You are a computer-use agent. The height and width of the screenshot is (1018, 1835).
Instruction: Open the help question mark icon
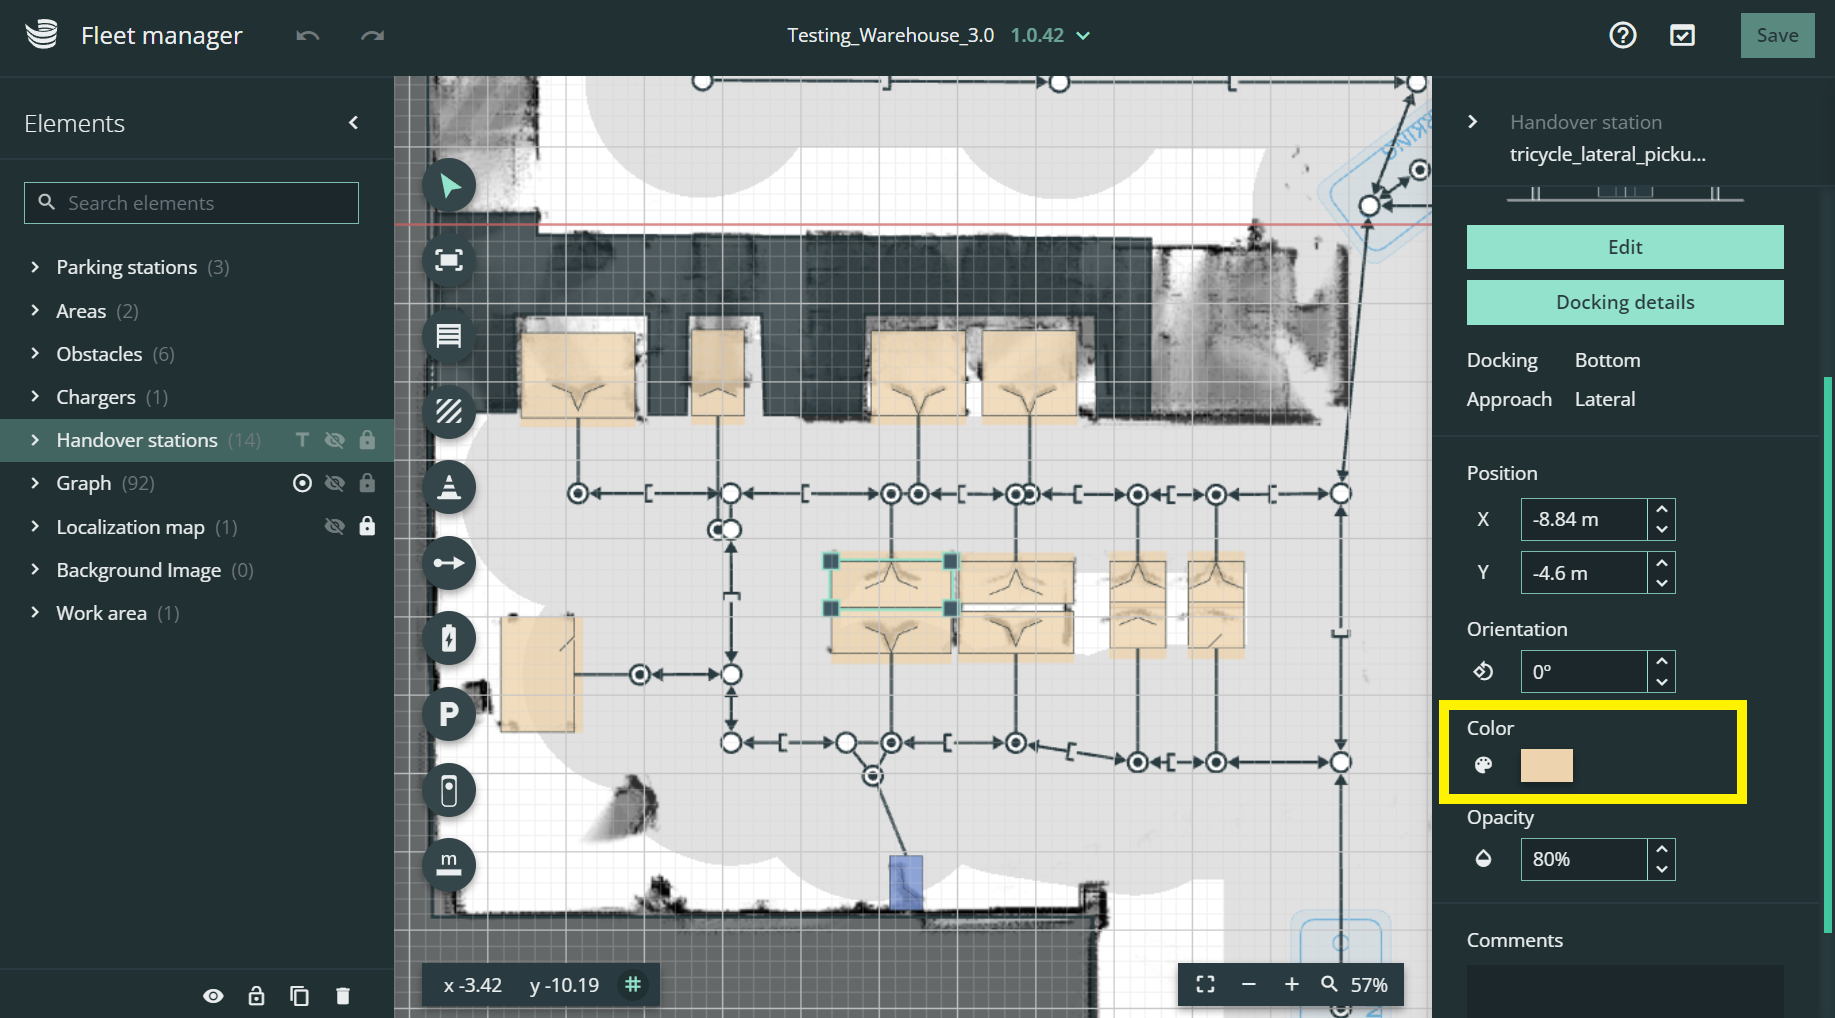1622,36
